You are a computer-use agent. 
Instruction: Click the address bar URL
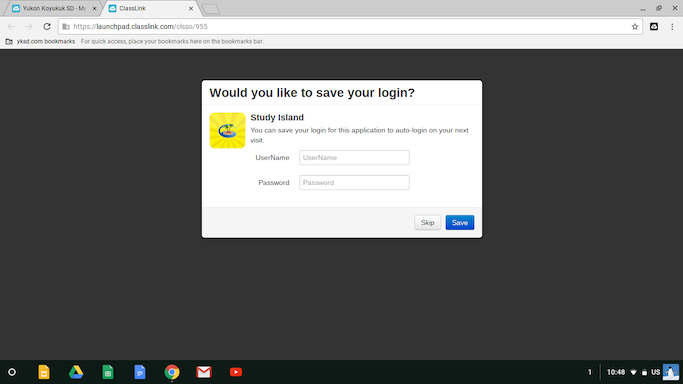click(x=140, y=27)
